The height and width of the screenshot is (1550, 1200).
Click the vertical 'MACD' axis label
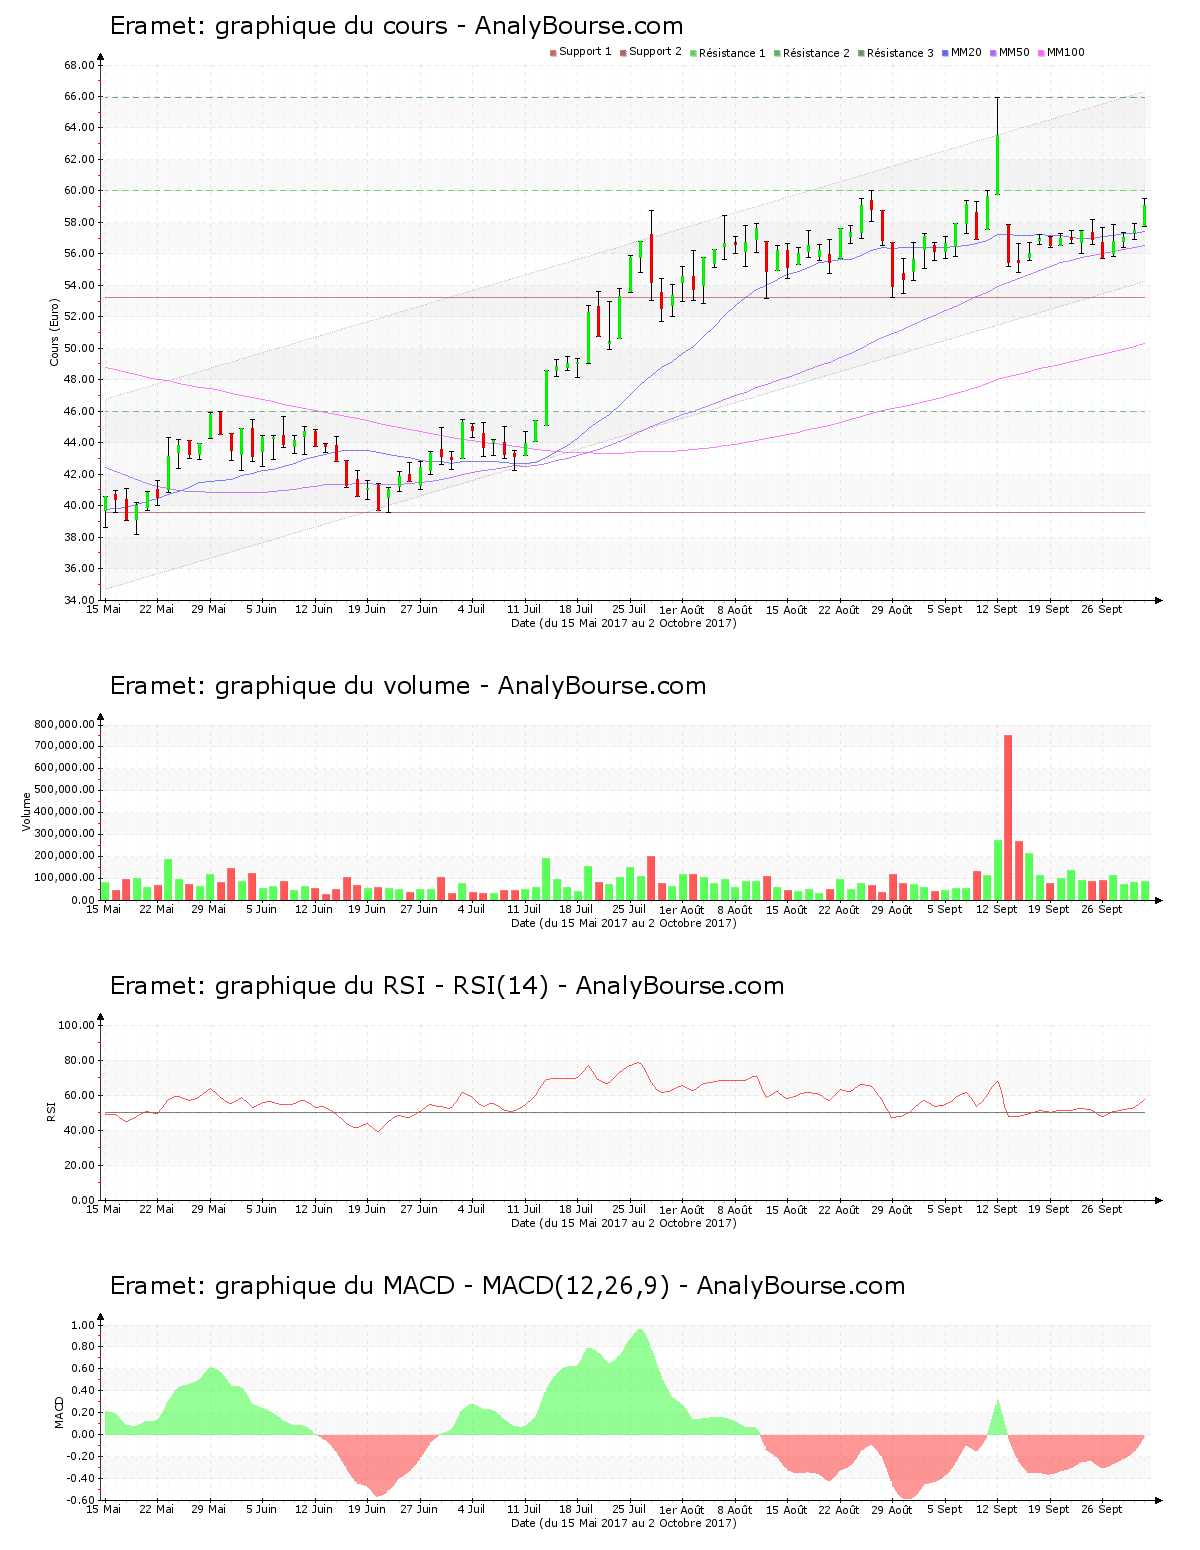tap(59, 1411)
